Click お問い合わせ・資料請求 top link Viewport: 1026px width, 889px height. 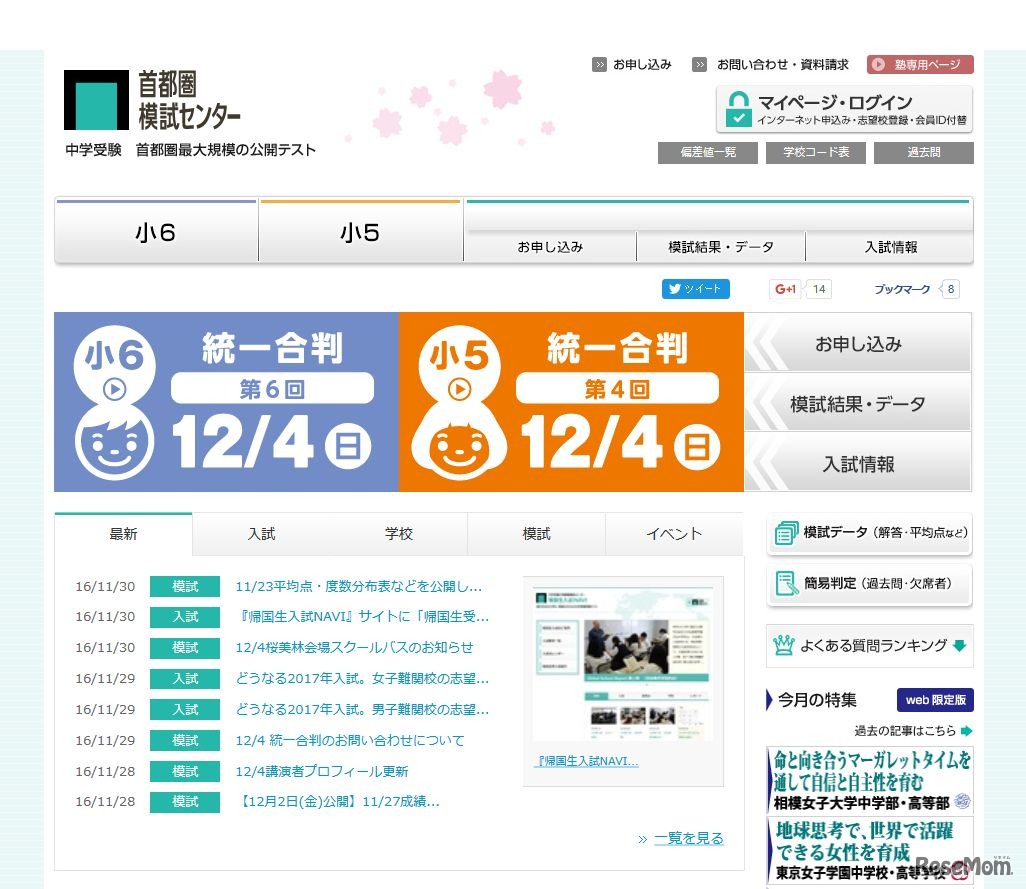[783, 64]
